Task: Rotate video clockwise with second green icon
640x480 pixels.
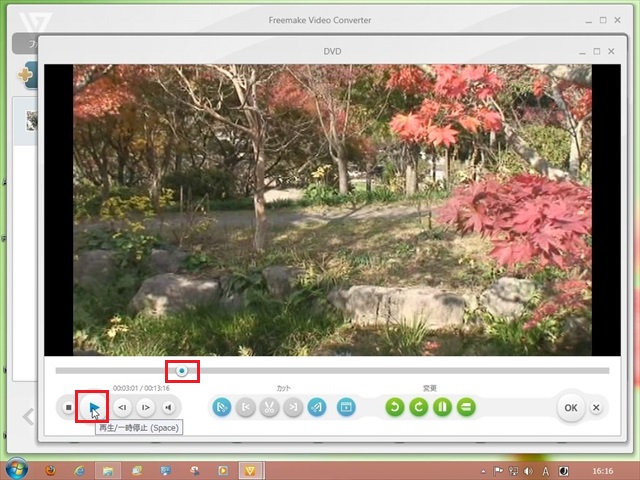Action: [x=419, y=407]
